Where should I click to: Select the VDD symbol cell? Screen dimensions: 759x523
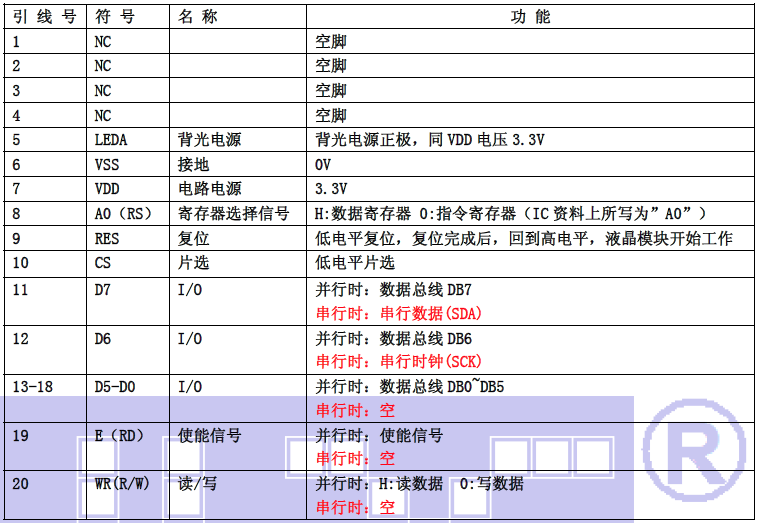click(106, 189)
